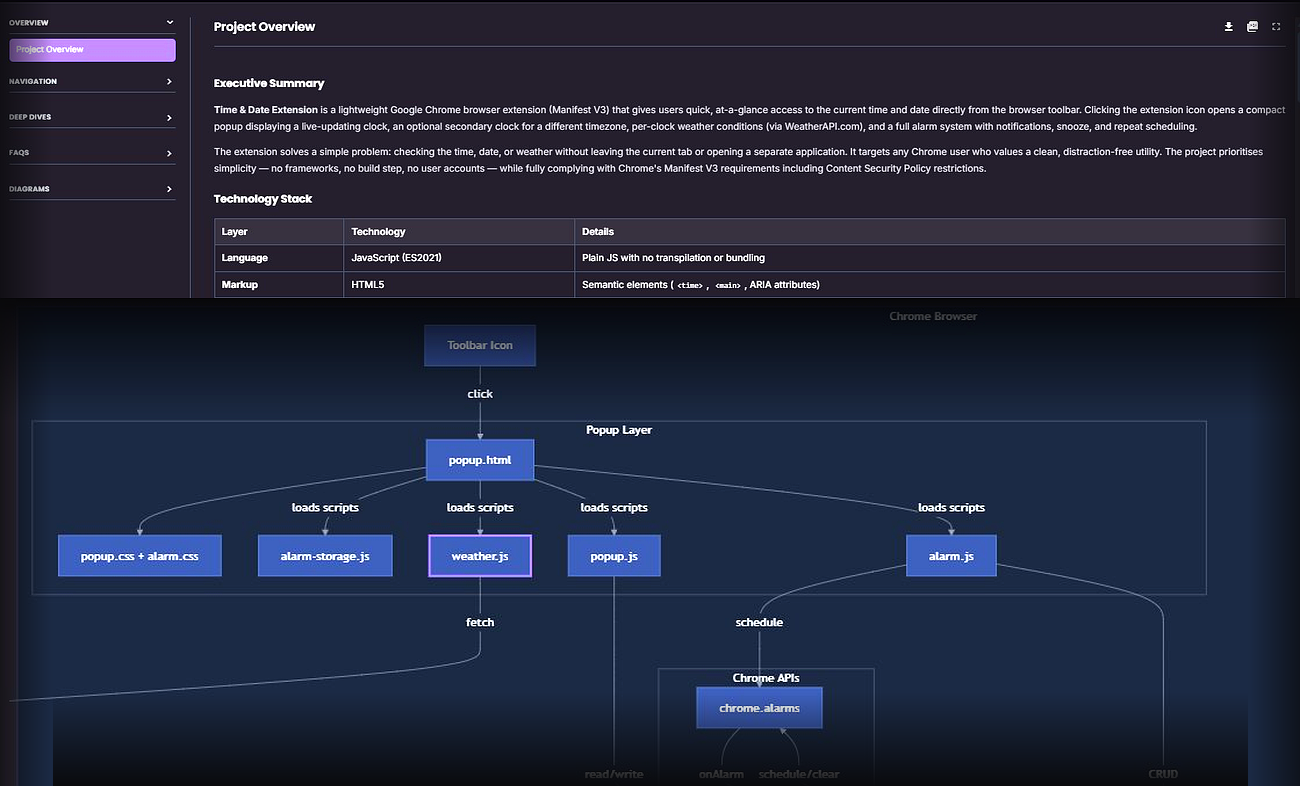Image resolution: width=1300 pixels, height=786 pixels.
Task: Open the image gallery icon in header
Action: click(x=1252, y=27)
